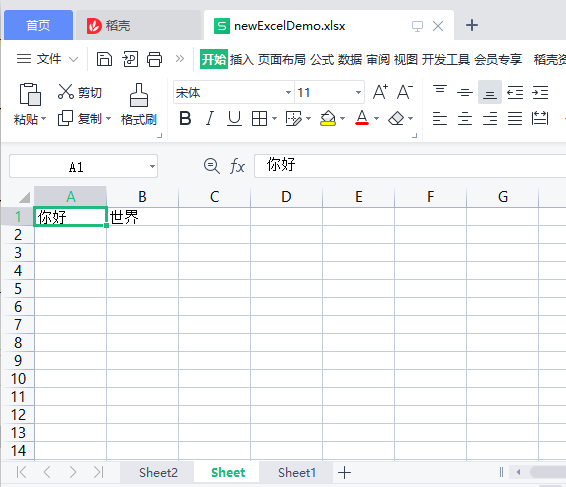
Task: Open fill color dropdown arrow
Action: click(x=343, y=118)
